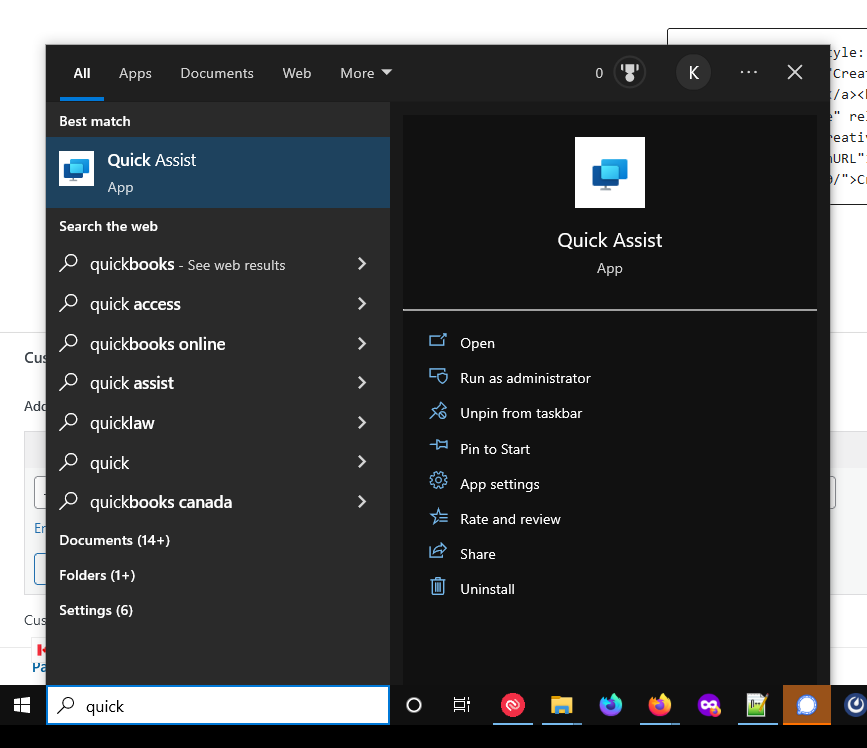This screenshot has height=748, width=867.
Task: Select the quick access web suggestion
Action: click(218, 304)
